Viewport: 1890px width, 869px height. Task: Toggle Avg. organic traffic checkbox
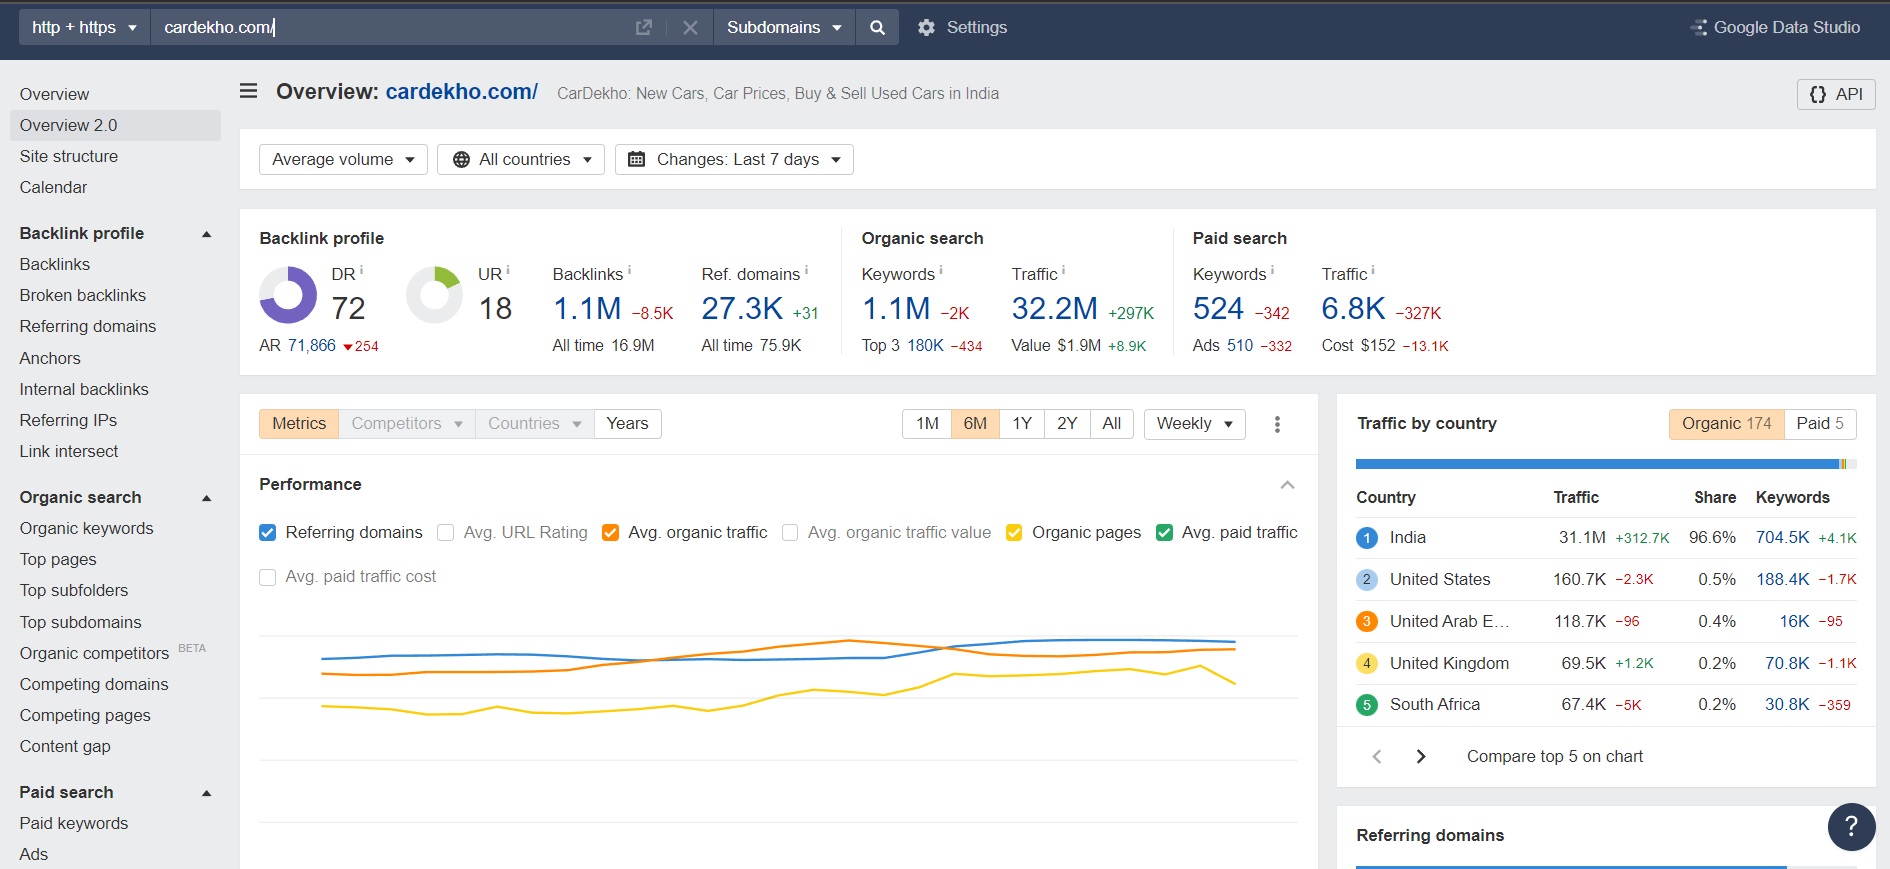tap(610, 533)
